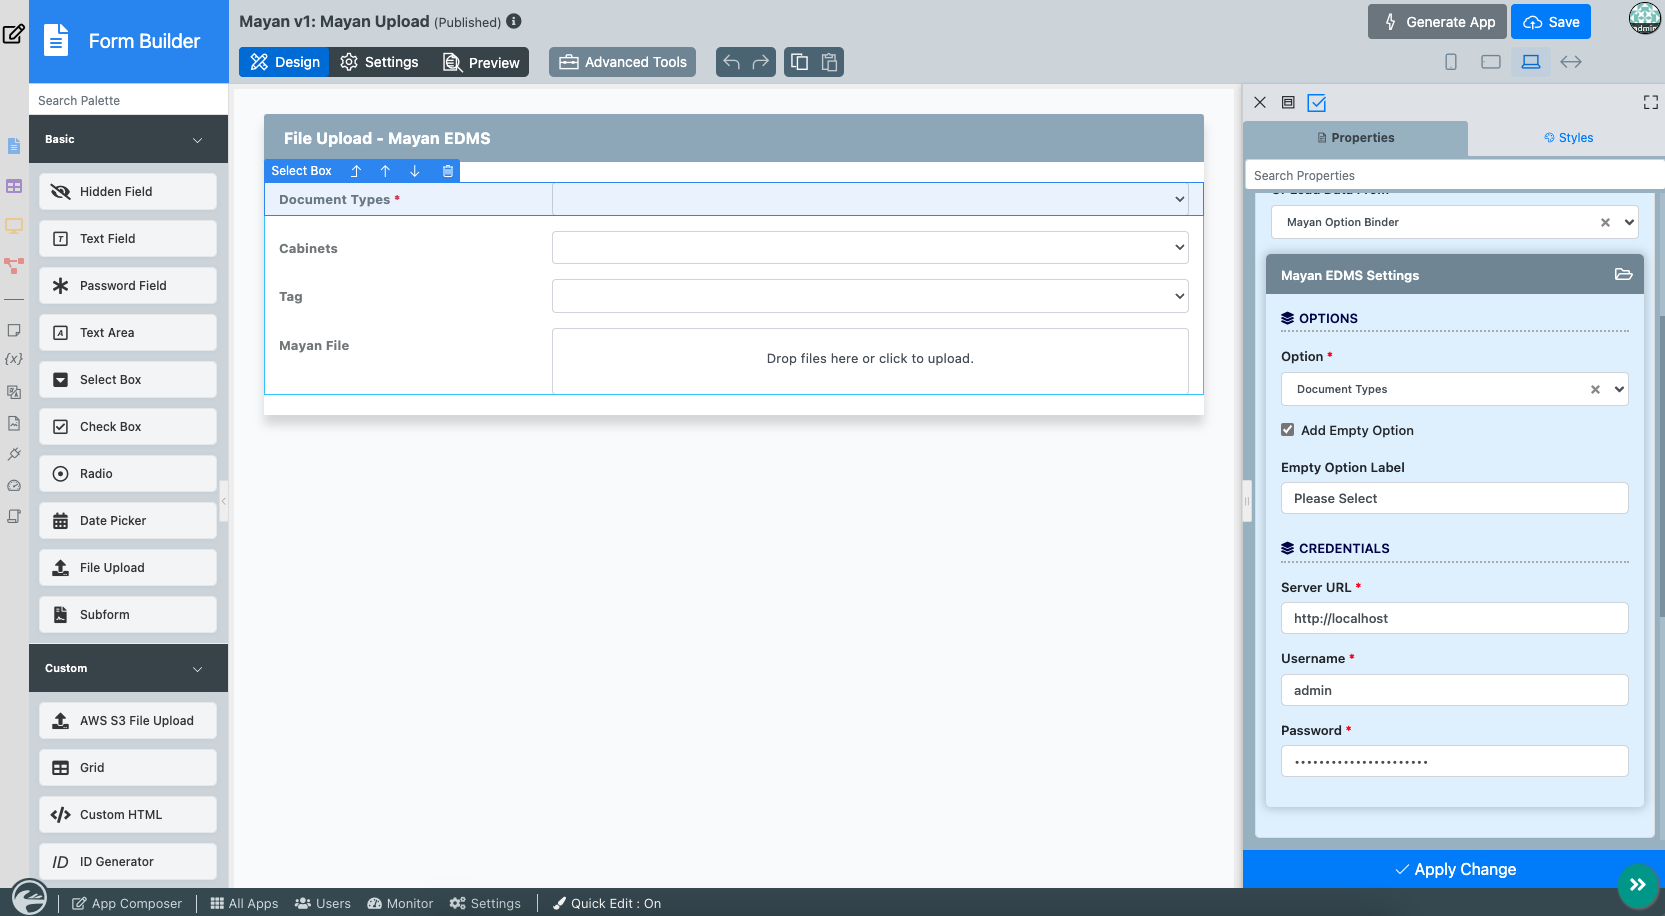Image resolution: width=1665 pixels, height=916 pixels.
Task: Expand properties panel to fullscreen
Action: pyautogui.click(x=1651, y=102)
